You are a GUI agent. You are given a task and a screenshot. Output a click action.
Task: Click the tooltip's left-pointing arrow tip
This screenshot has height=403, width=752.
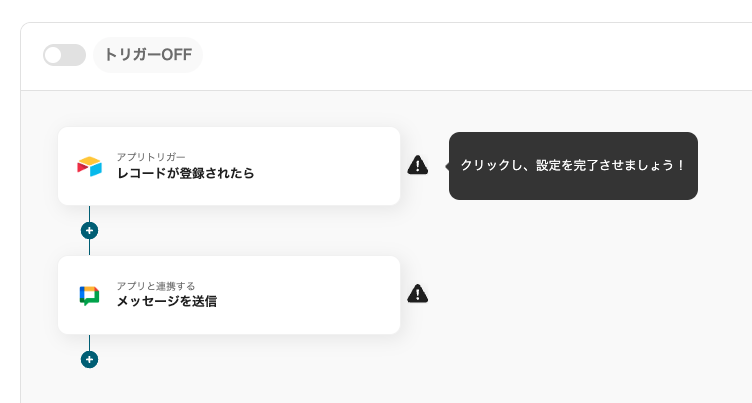447,166
